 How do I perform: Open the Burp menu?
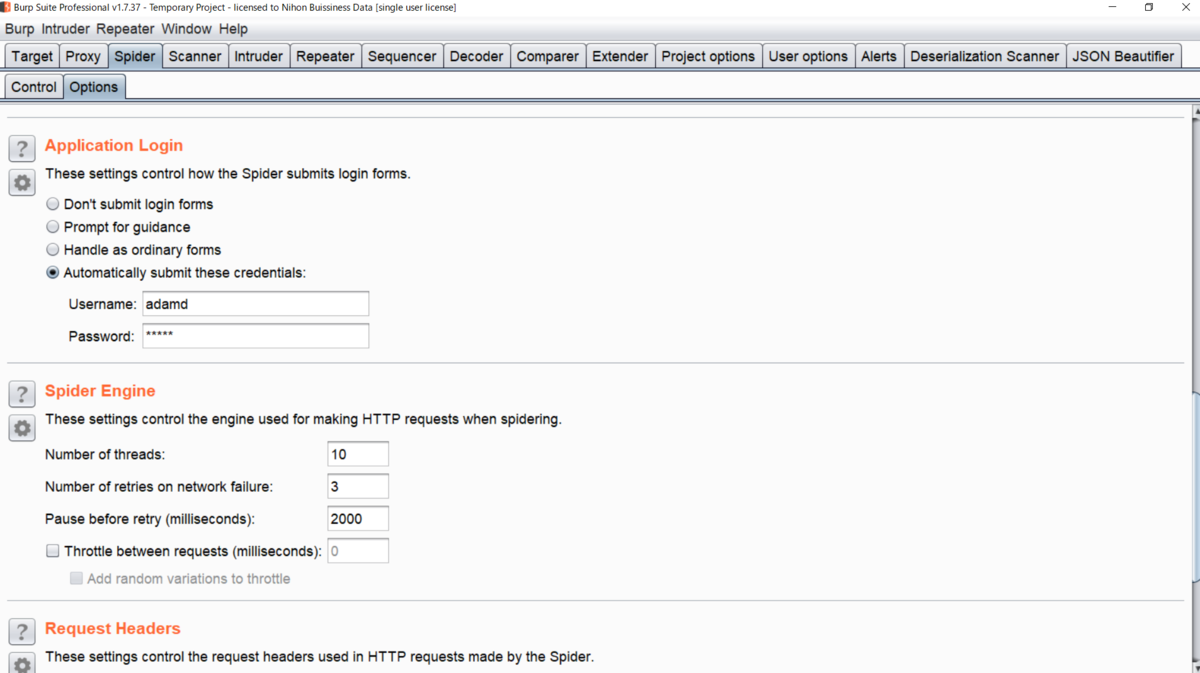[19, 29]
